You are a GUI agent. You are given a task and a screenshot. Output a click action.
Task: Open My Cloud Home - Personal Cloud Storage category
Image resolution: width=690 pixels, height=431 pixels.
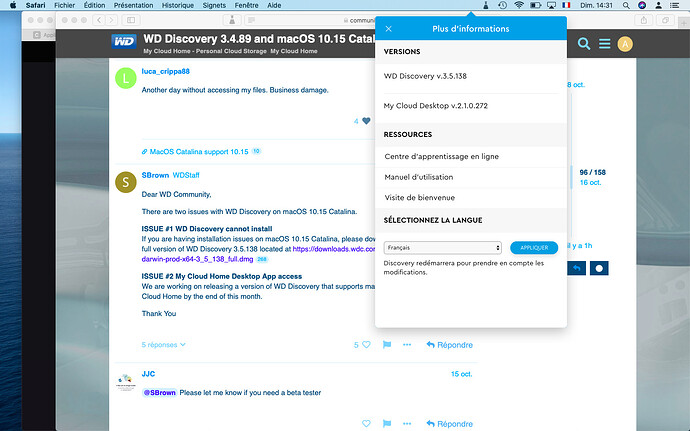[205, 51]
